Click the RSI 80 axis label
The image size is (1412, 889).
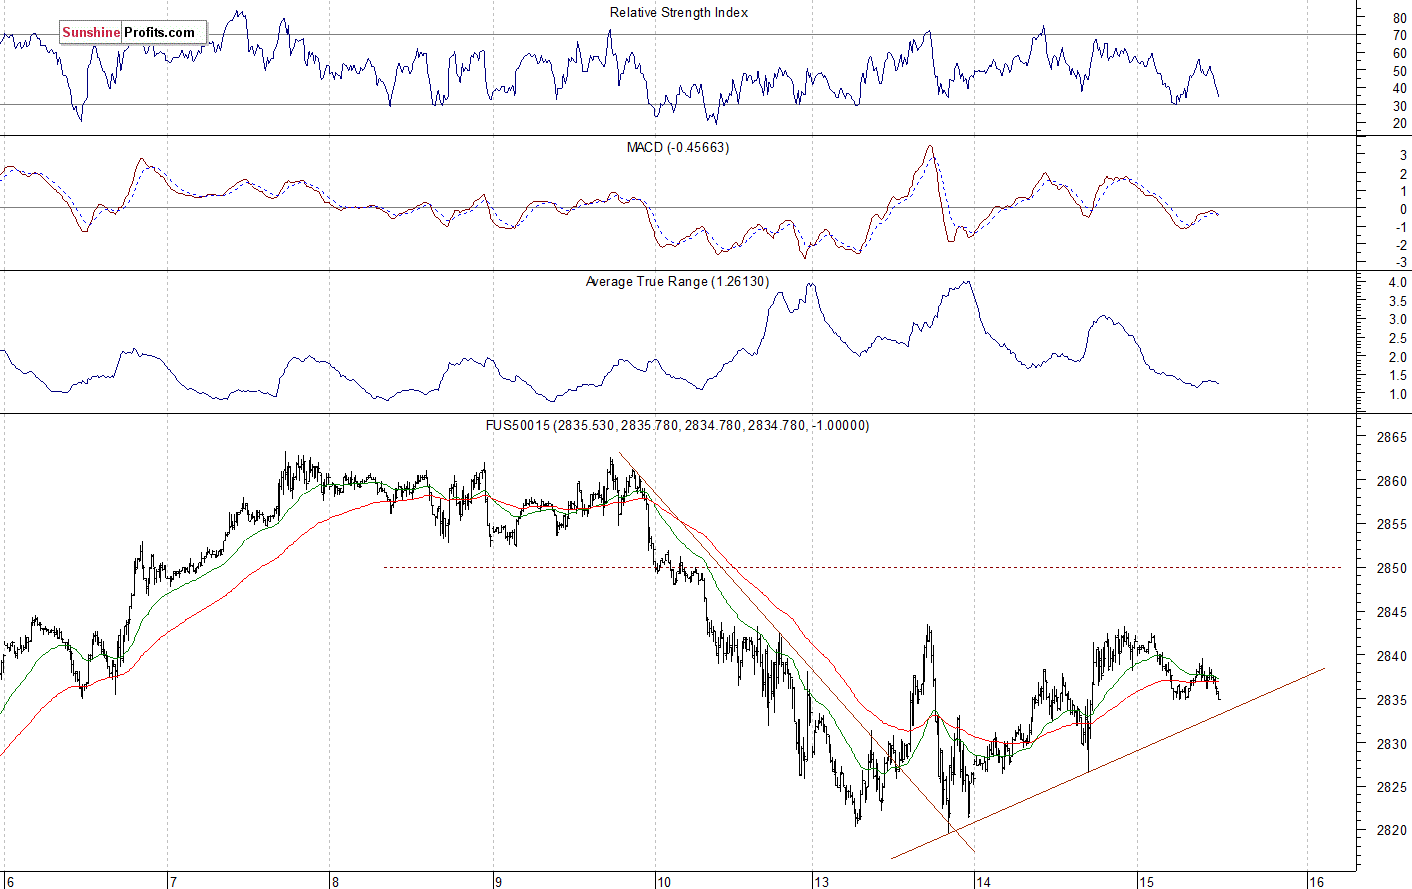(1399, 19)
